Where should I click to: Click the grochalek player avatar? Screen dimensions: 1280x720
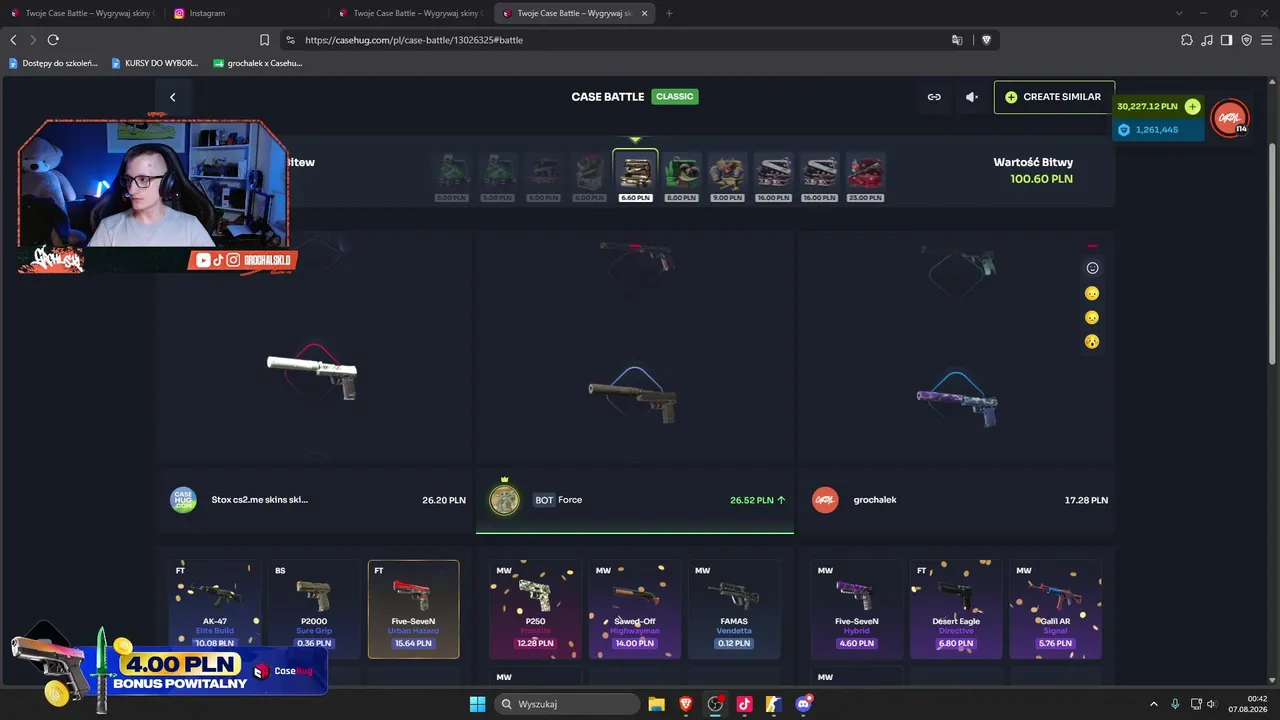[x=825, y=500]
